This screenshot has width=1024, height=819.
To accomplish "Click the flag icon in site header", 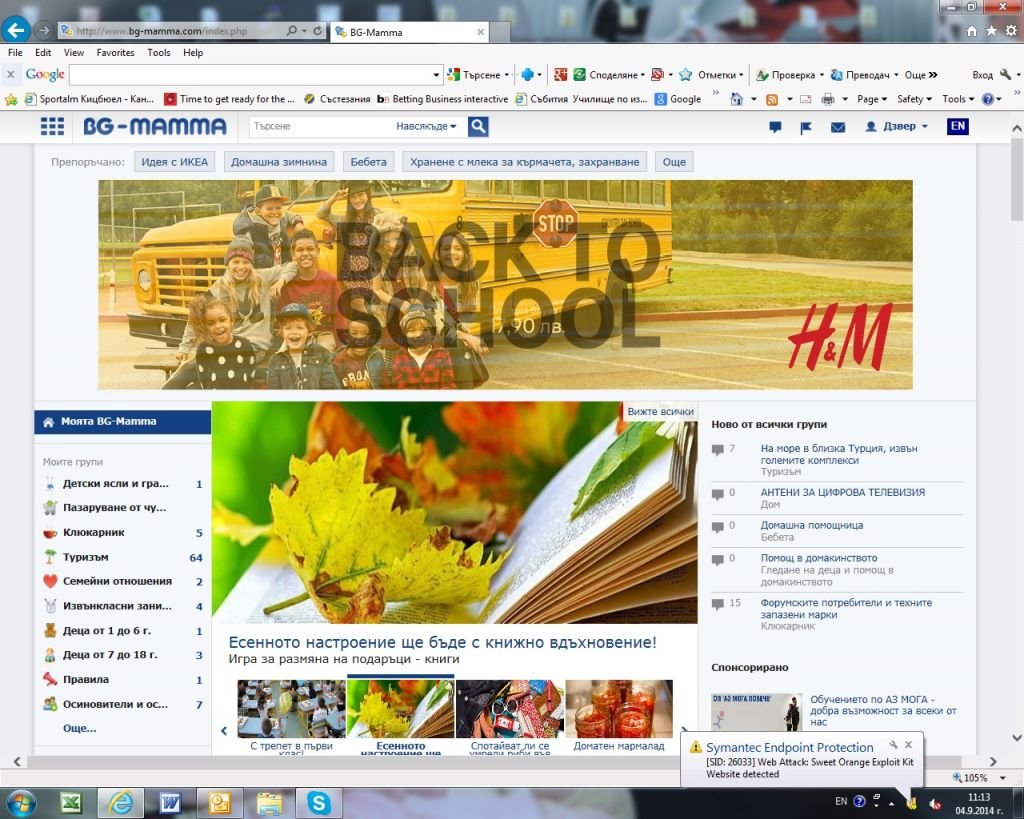I will point(806,127).
